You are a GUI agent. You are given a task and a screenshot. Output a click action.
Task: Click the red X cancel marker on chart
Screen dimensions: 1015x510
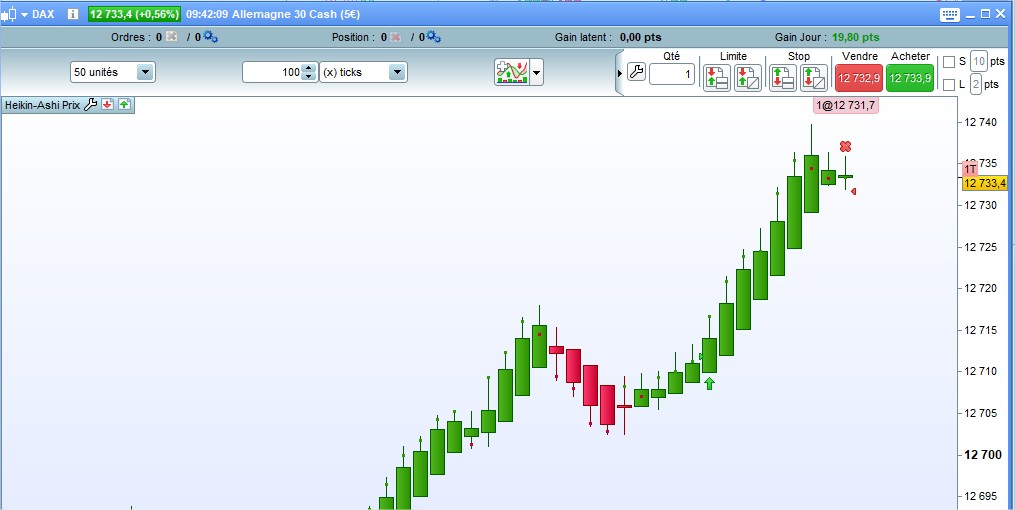click(x=845, y=147)
